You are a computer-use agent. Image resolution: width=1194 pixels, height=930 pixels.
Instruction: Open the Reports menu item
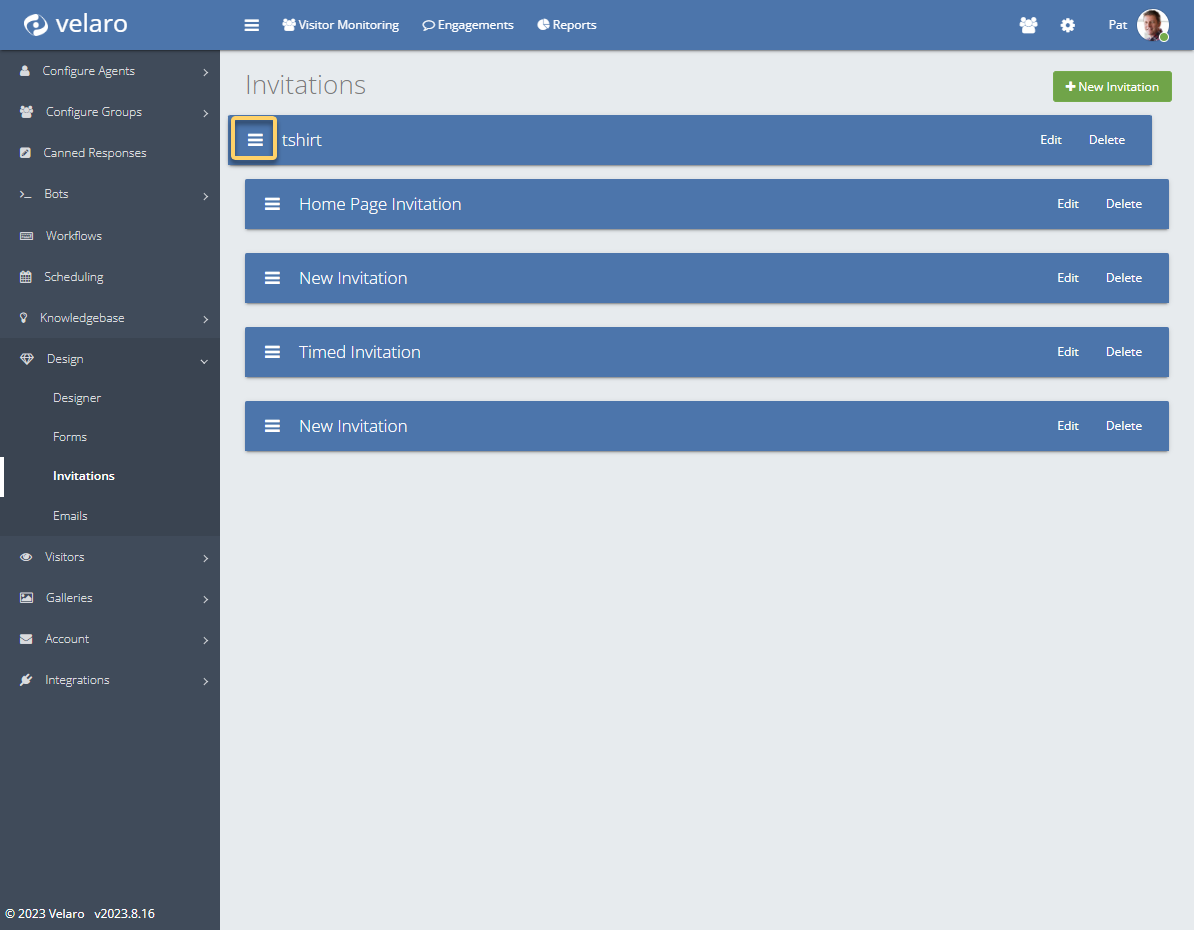pos(567,25)
